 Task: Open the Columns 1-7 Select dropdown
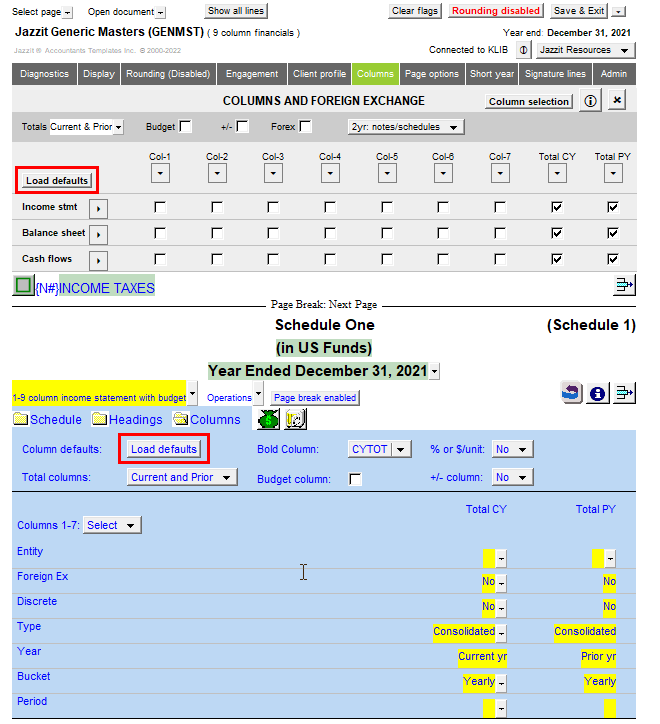112,525
